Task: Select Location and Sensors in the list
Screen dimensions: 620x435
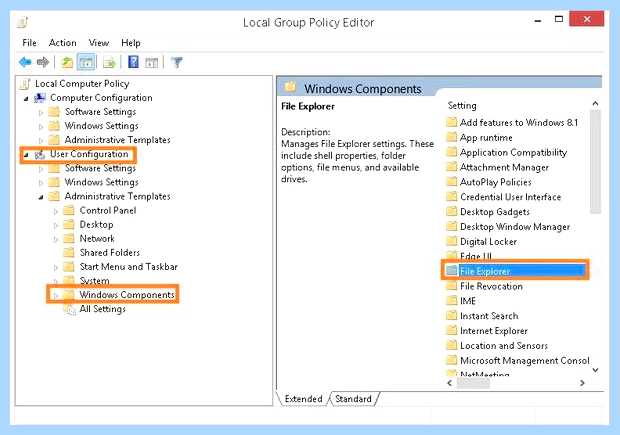Action: (504, 345)
